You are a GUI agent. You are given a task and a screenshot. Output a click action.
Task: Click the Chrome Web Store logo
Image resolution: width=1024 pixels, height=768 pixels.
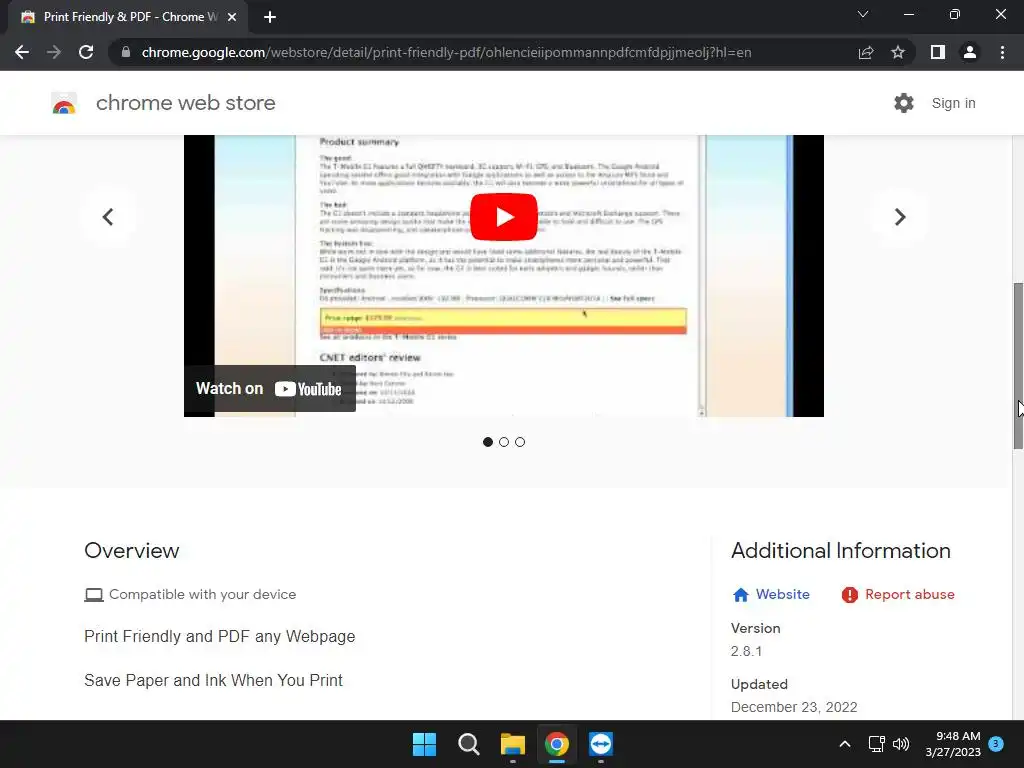(64, 103)
